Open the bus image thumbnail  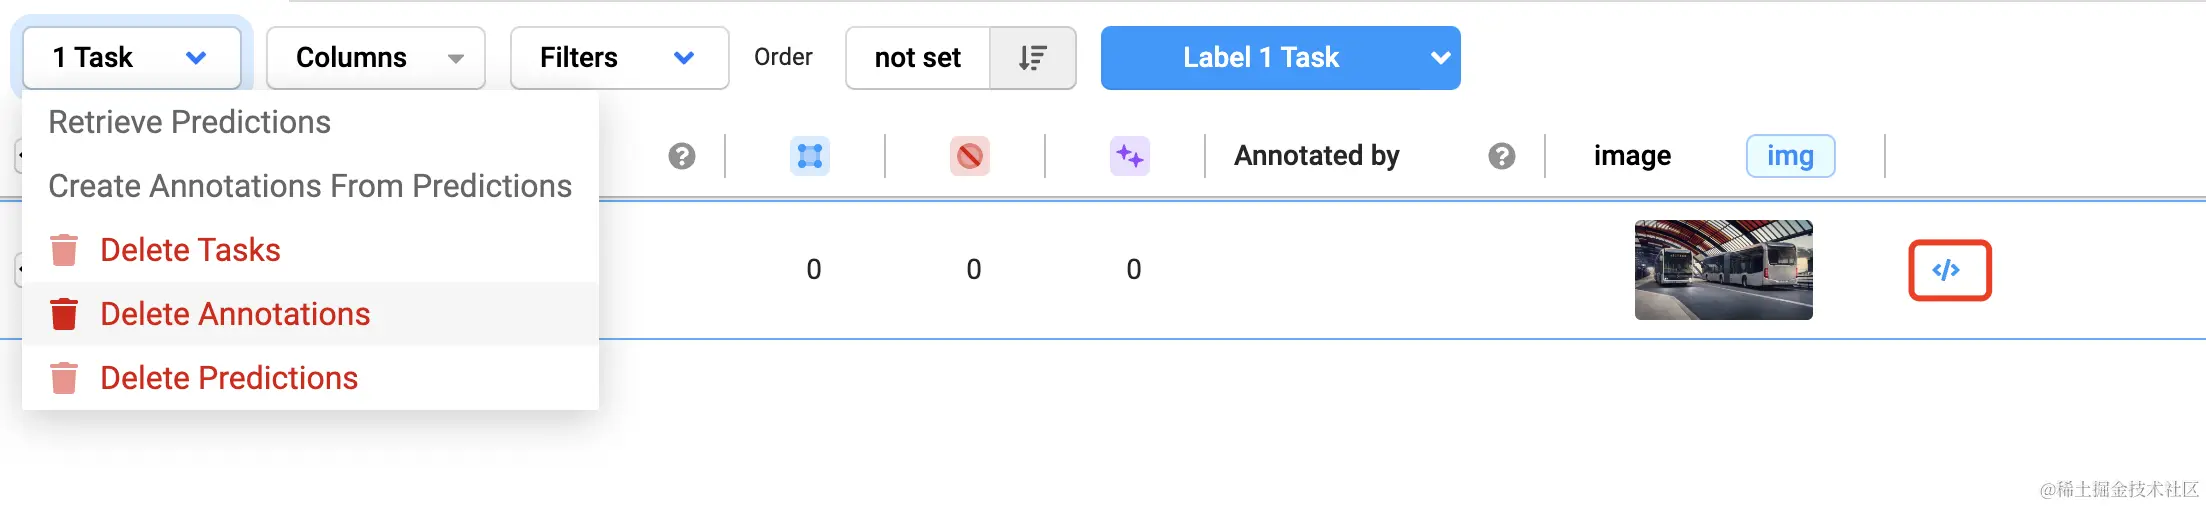pyautogui.click(x=1724, y=270)
